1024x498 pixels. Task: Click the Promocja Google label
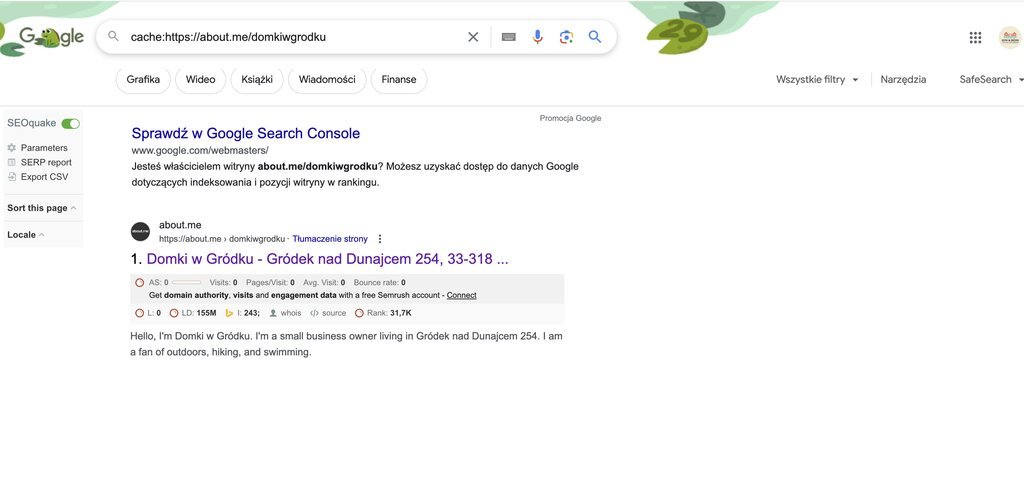click(570, 118)
